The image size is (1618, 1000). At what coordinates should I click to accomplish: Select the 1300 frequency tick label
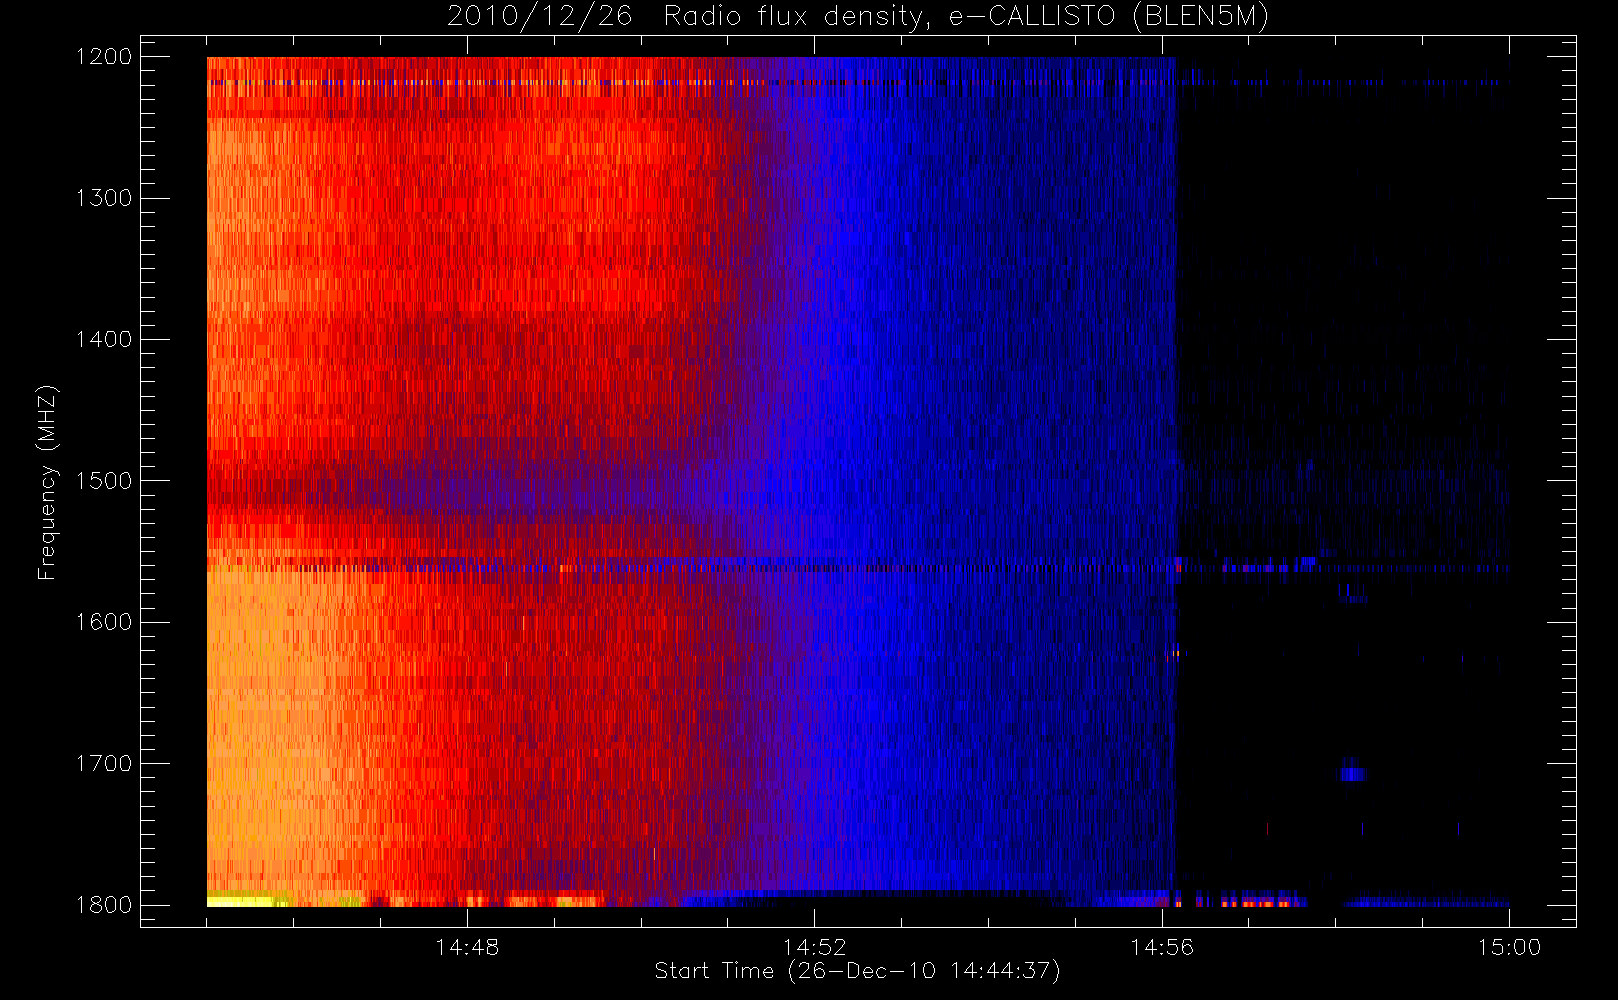[104, 198]
